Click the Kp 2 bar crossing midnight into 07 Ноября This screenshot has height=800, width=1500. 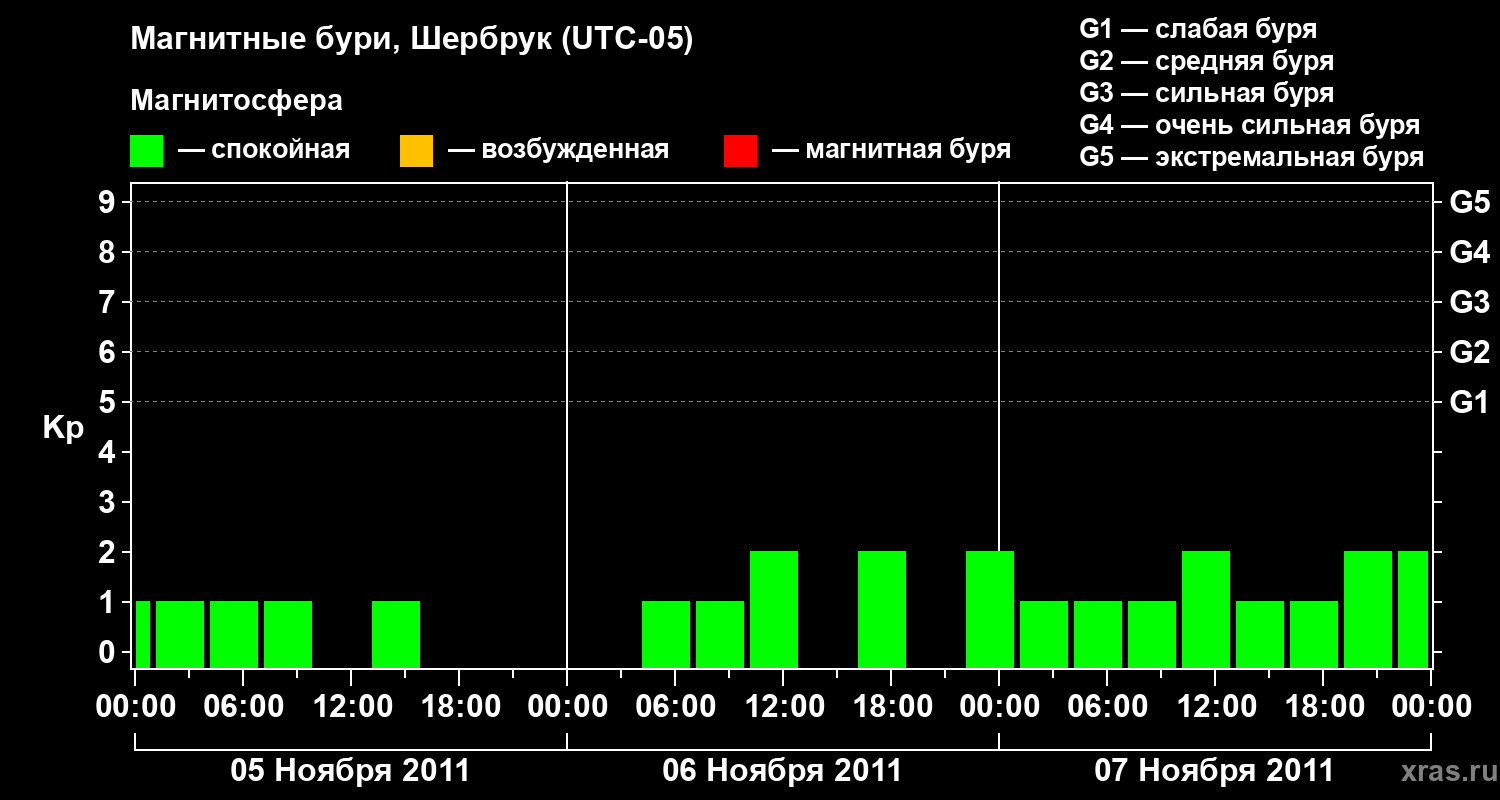coord(990,609)
